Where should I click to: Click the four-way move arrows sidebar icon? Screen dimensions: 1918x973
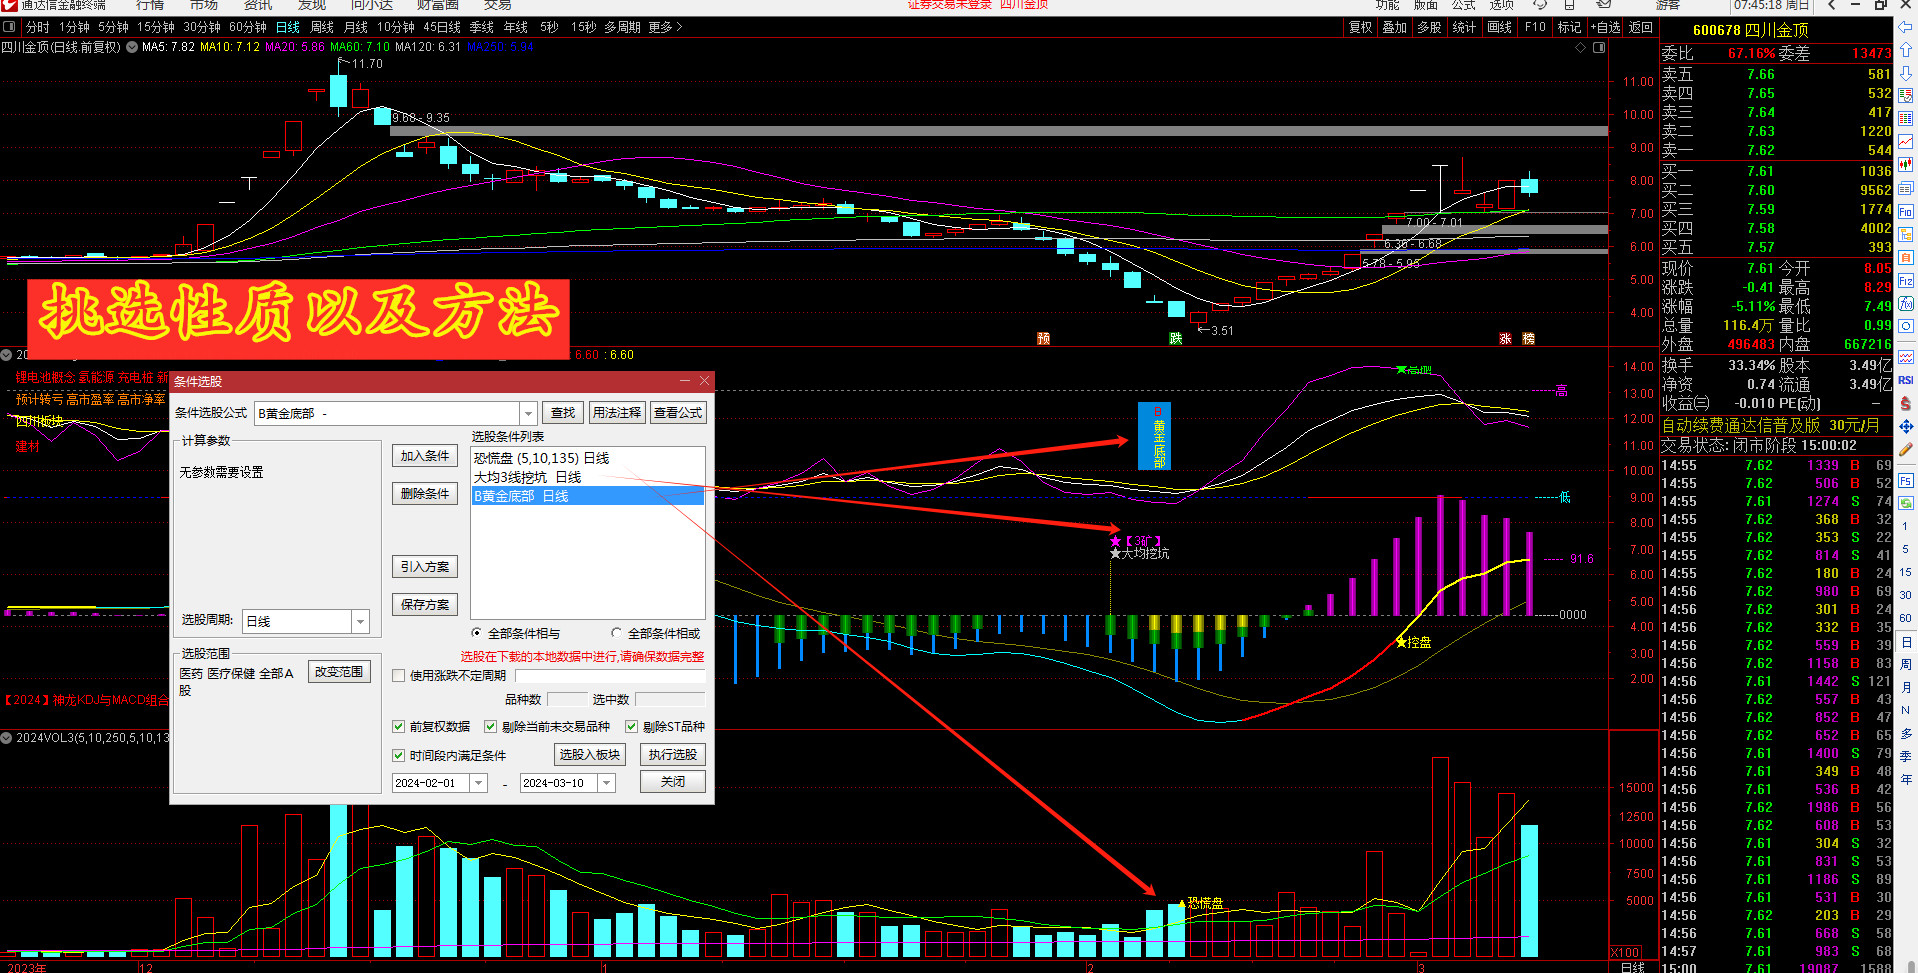click(x=1906, y=427)
